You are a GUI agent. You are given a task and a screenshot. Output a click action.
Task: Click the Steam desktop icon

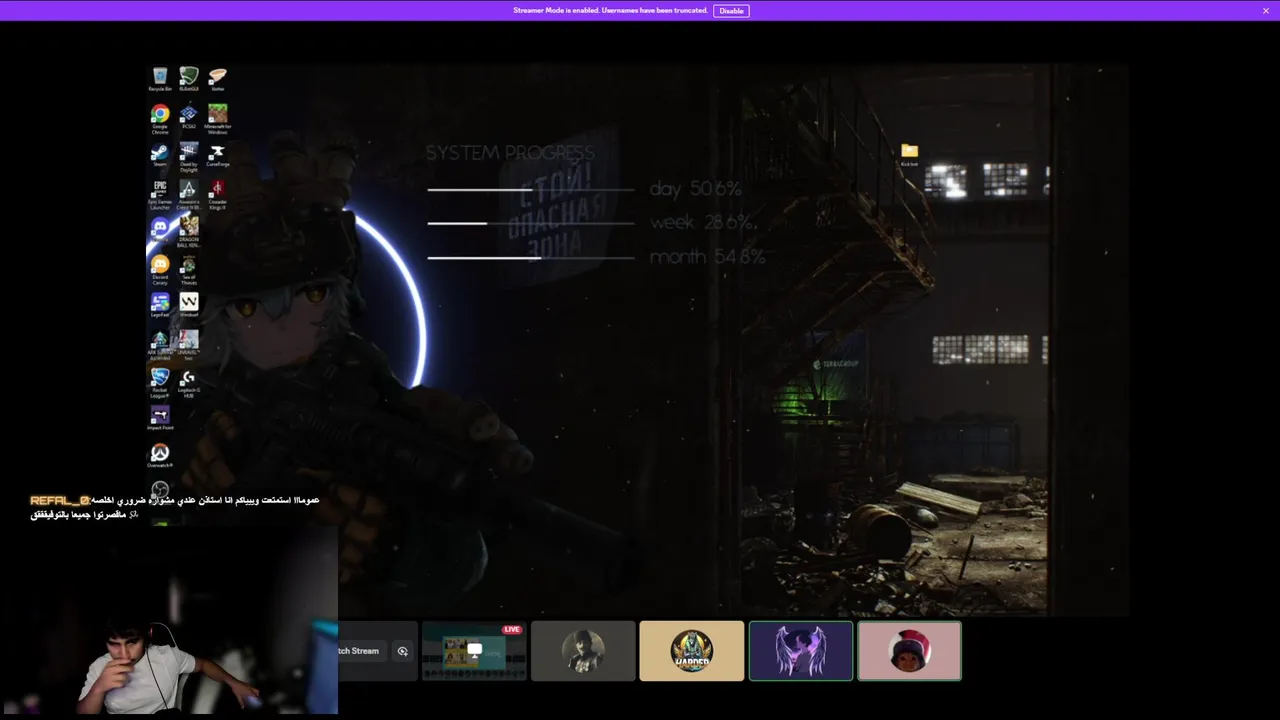click(x=160, y=156)
